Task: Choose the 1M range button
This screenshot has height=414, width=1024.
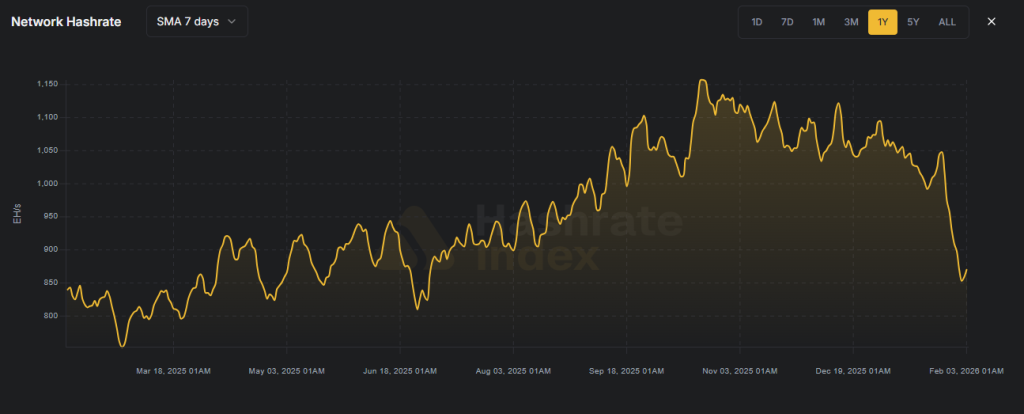Action: point(819,22)
